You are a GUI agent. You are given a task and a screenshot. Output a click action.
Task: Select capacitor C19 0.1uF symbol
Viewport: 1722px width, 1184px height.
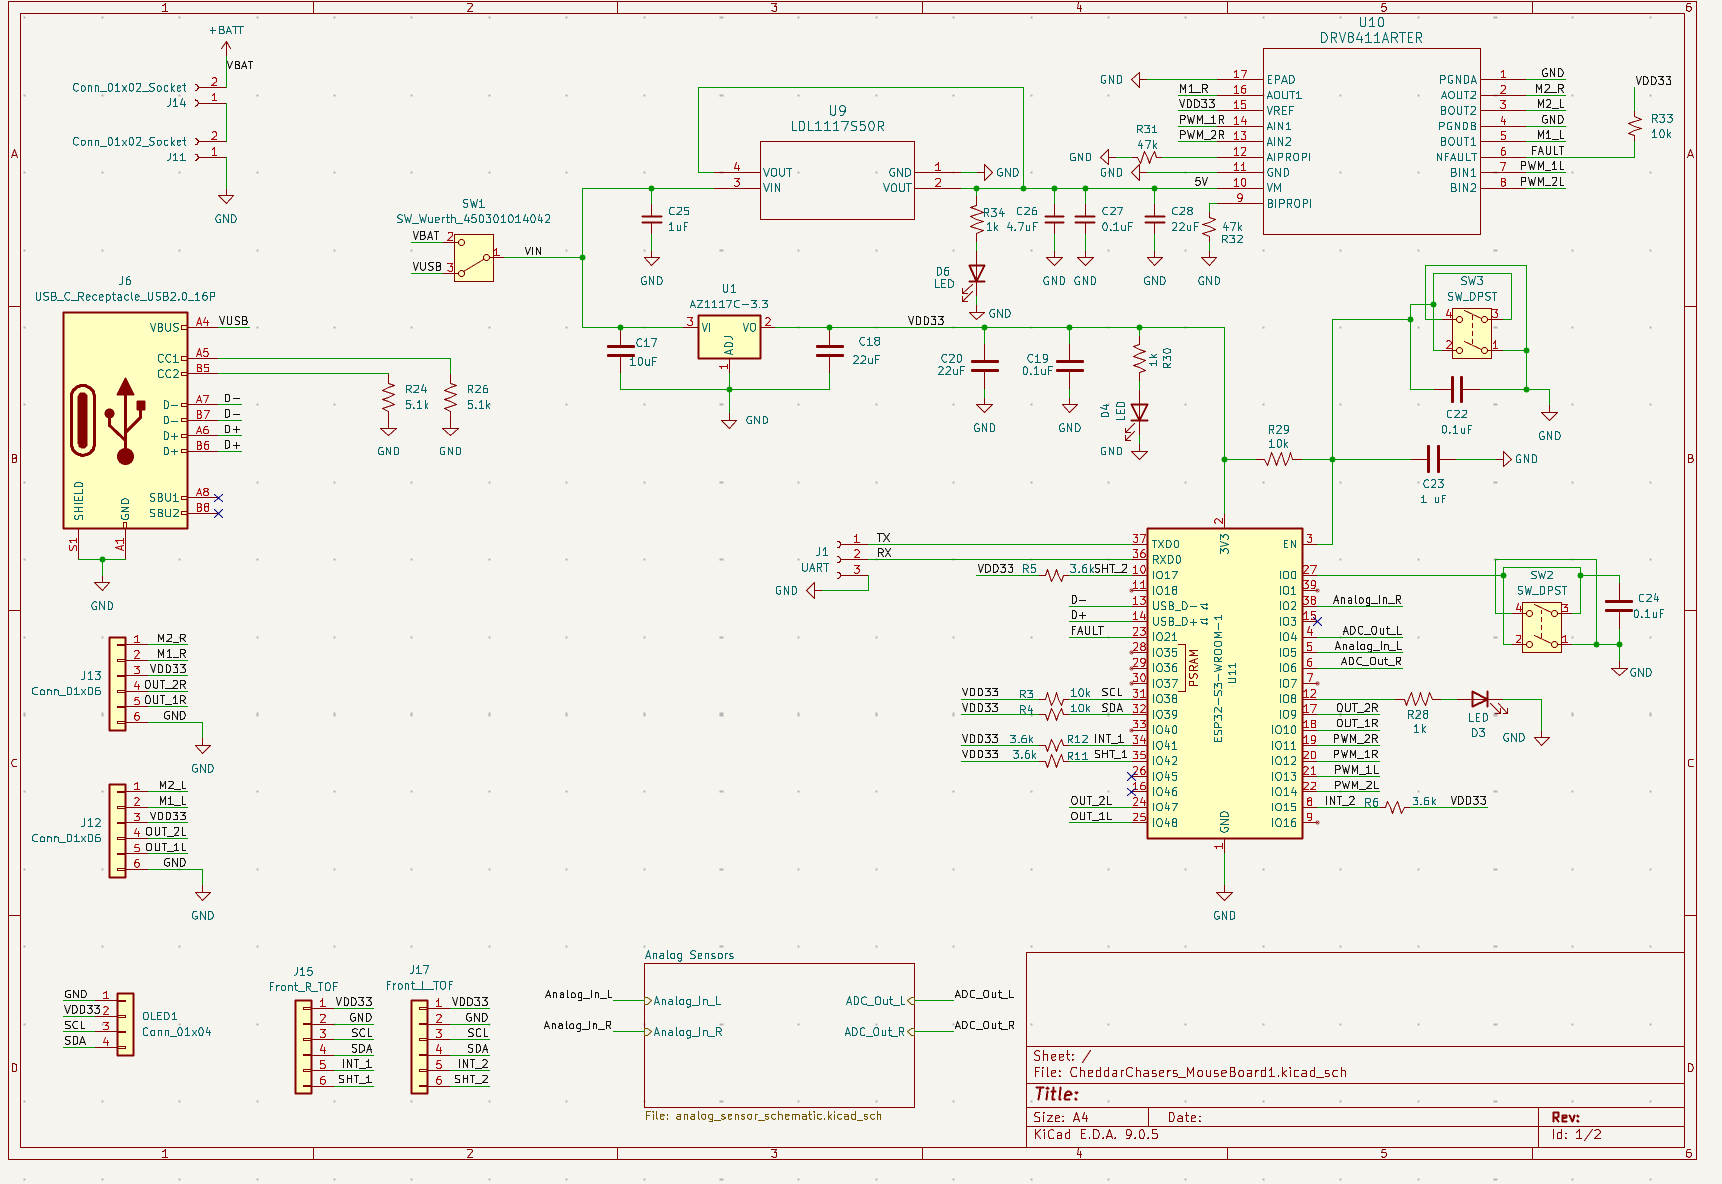coord(1069,366)
